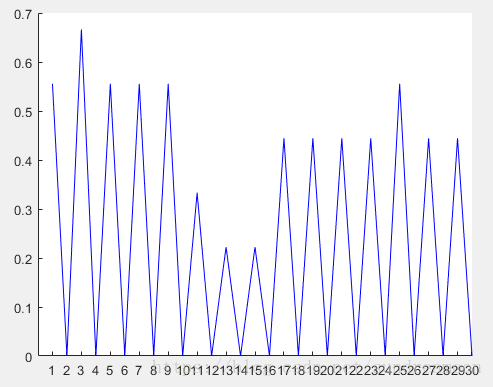
Task: Click the y-axis tick label 0.7
Action: click(x=23, y=14)
